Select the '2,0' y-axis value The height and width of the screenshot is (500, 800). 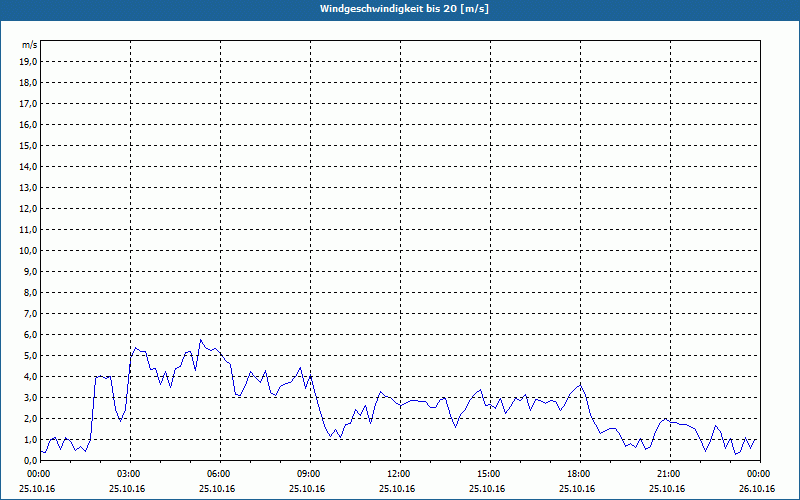[31, 418]
